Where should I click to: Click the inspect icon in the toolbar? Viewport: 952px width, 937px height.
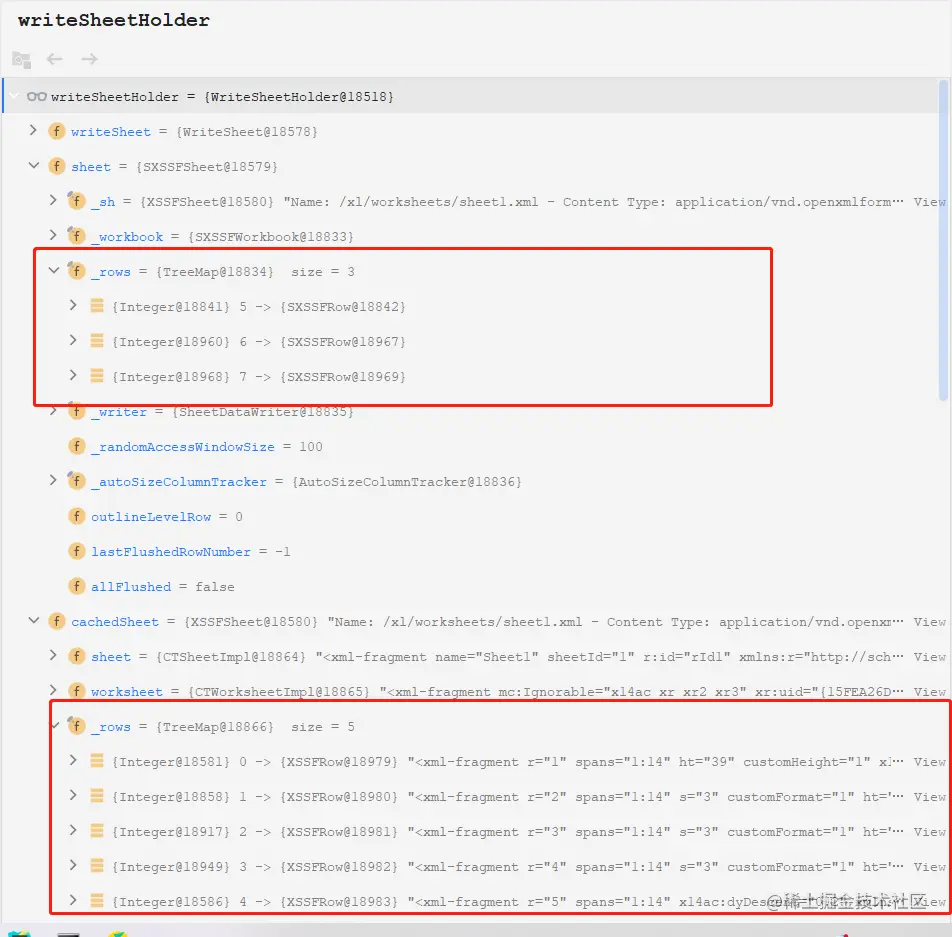click(21, 59)
